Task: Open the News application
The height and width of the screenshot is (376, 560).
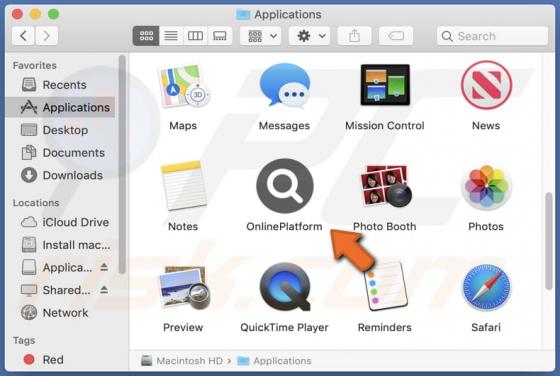Action: [x=486, y=85]
